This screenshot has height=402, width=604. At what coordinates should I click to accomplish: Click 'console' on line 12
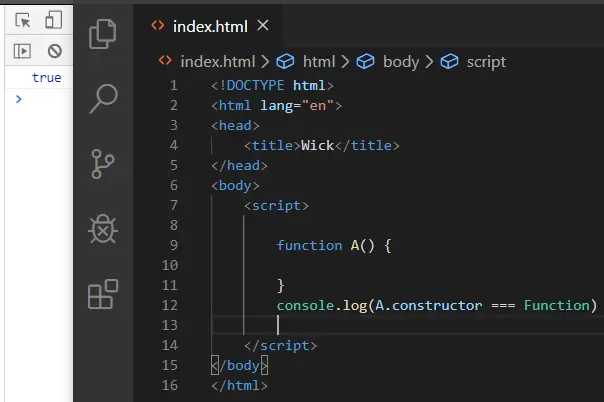[305, 305]
